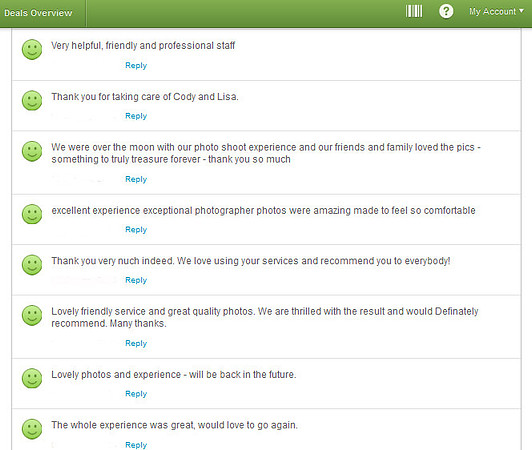Image resolution: width=532 pixels, height=450 pixels.
Task: Reply to 'will be back in the future' review
Action: (136, 394)
